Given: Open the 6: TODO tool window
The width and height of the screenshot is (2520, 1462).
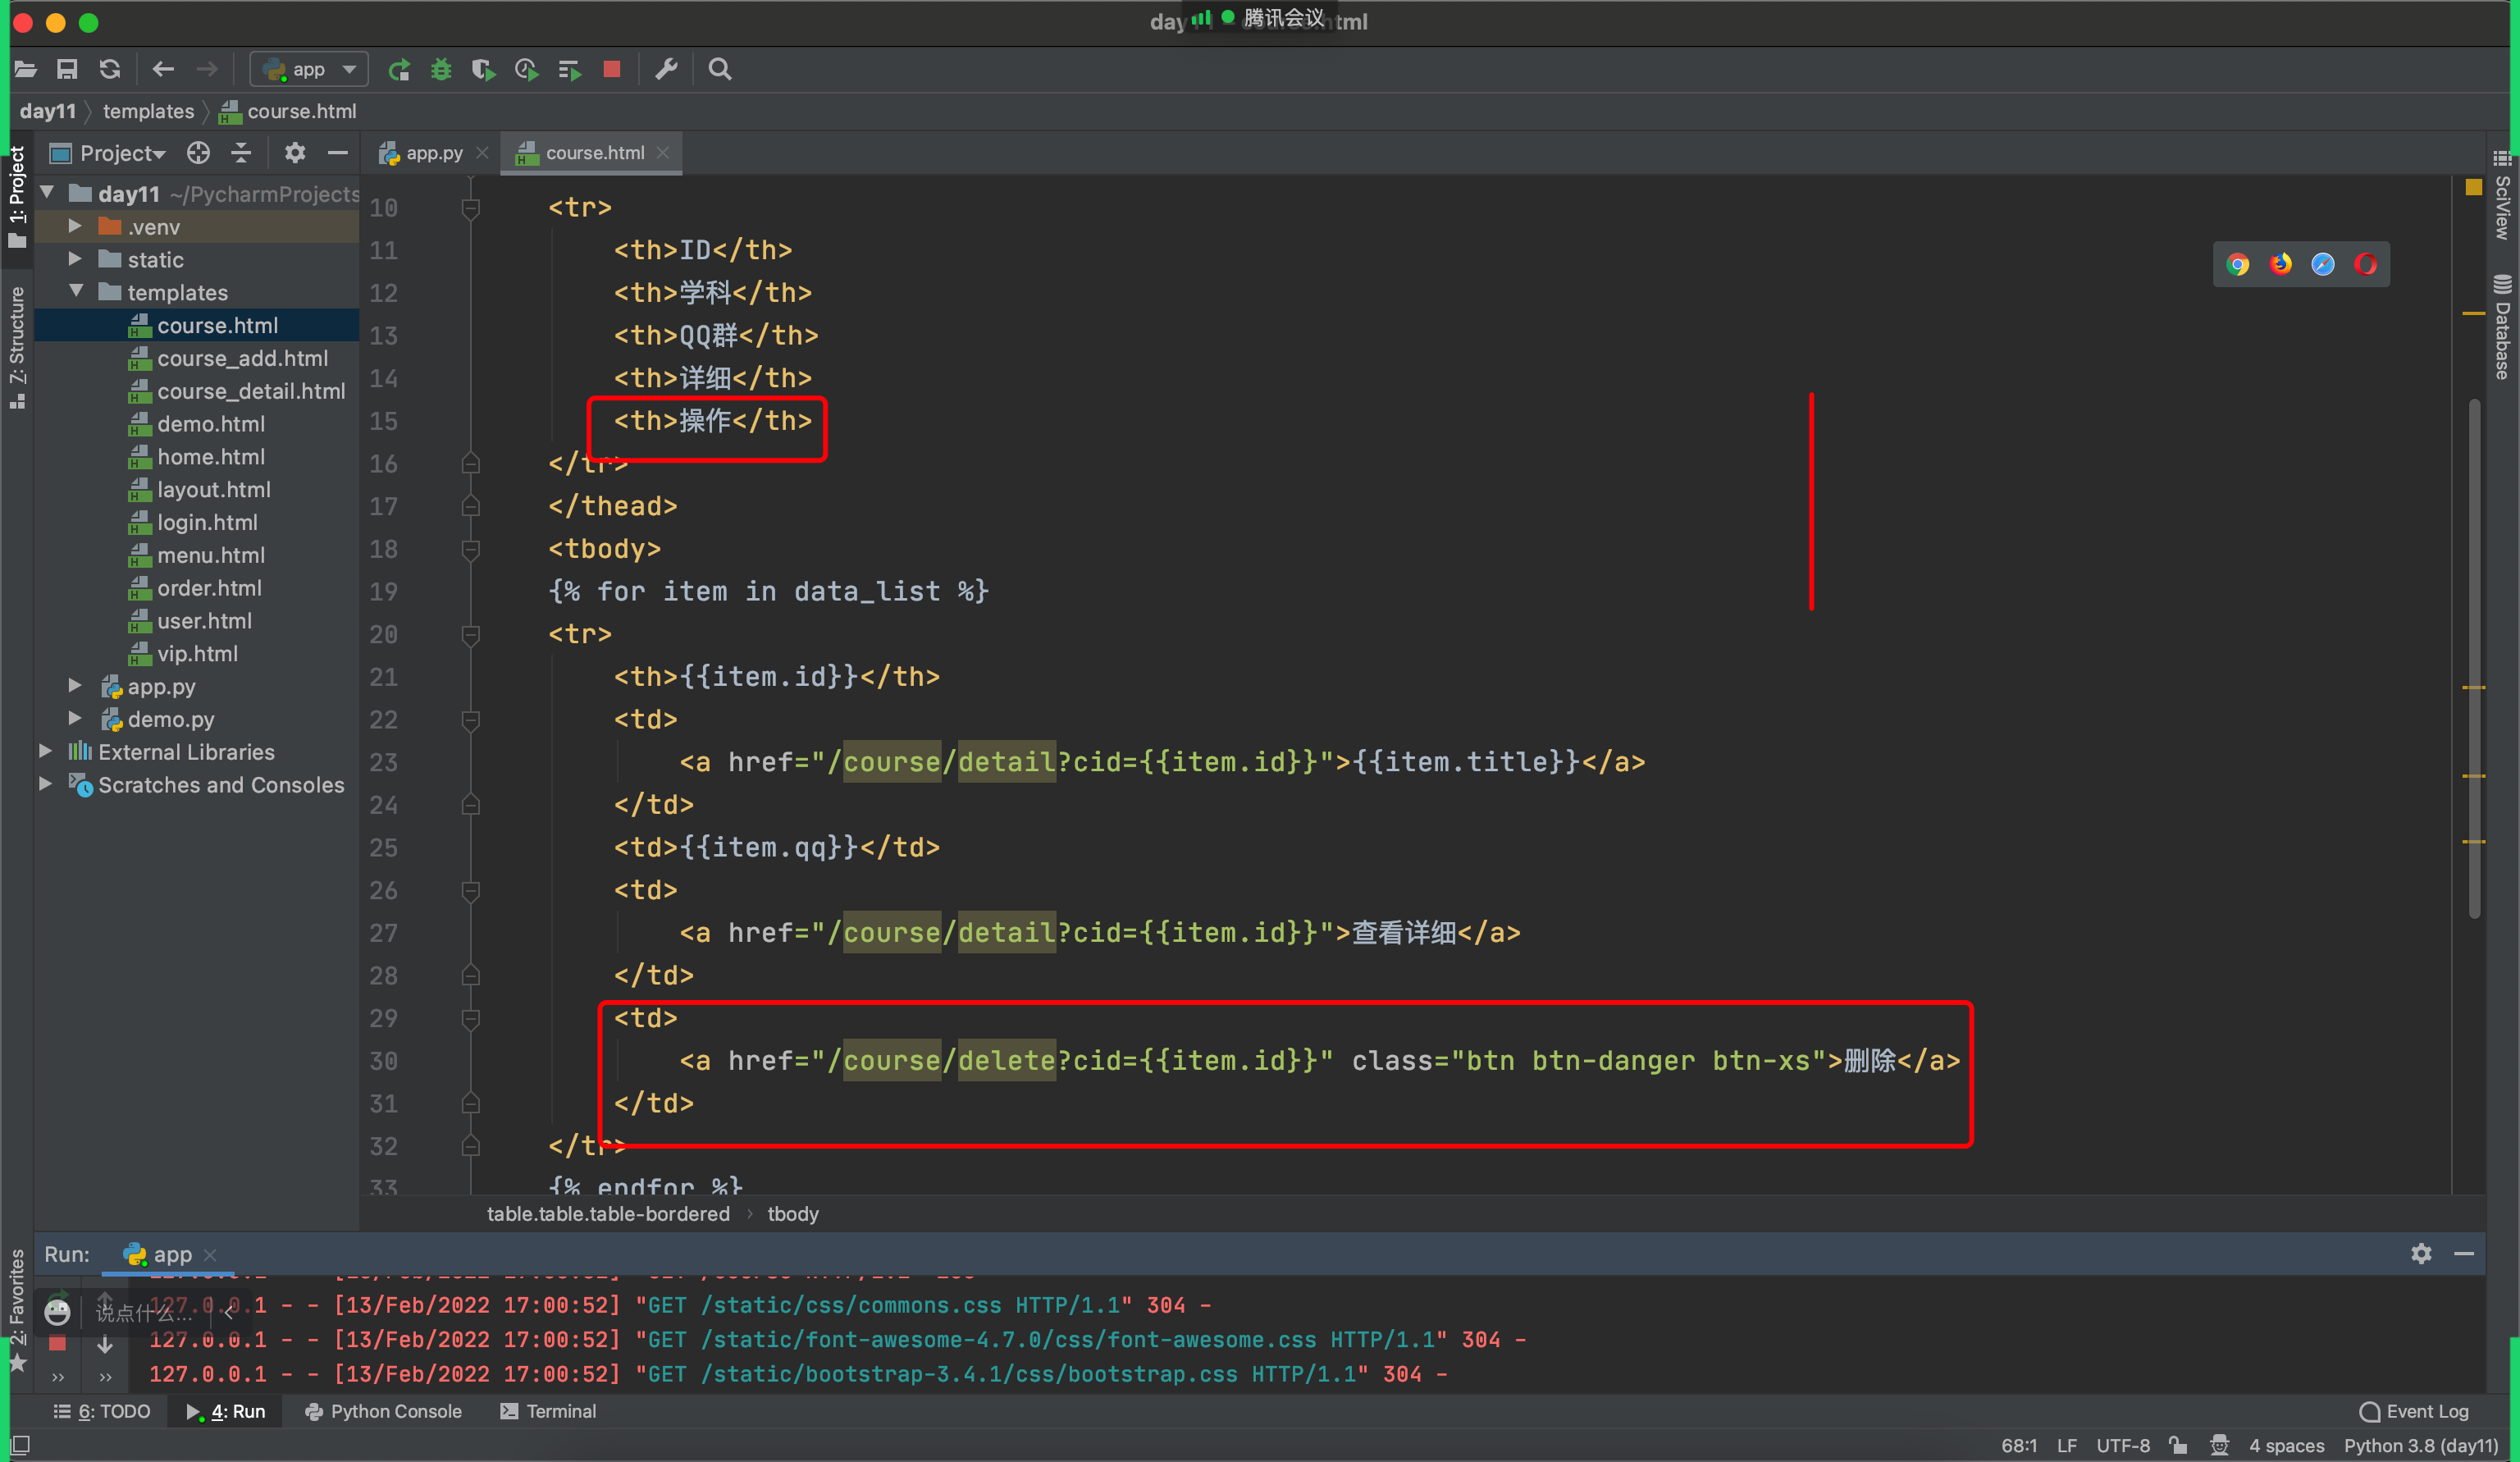Looking at the screenshot, I should (102, 1411).
